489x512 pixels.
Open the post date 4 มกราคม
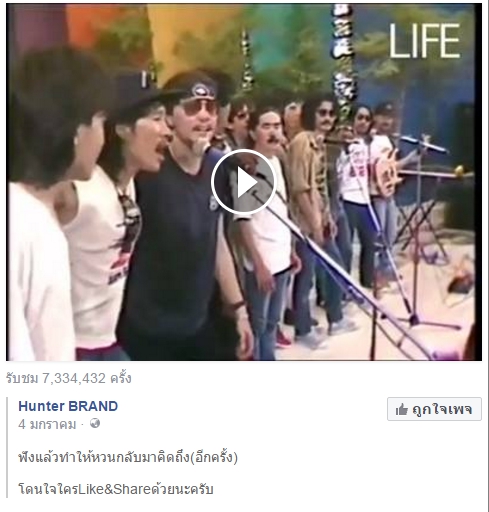click(x=47, y=424)
